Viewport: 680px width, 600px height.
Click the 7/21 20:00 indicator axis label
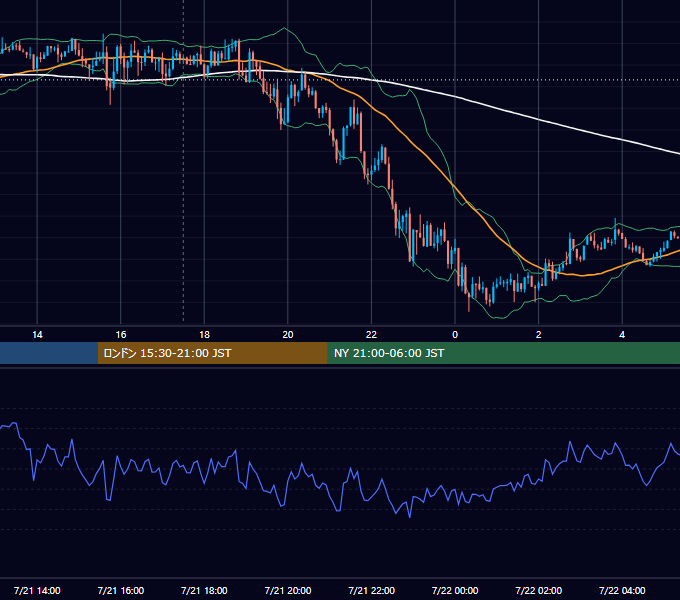point(288,590)
